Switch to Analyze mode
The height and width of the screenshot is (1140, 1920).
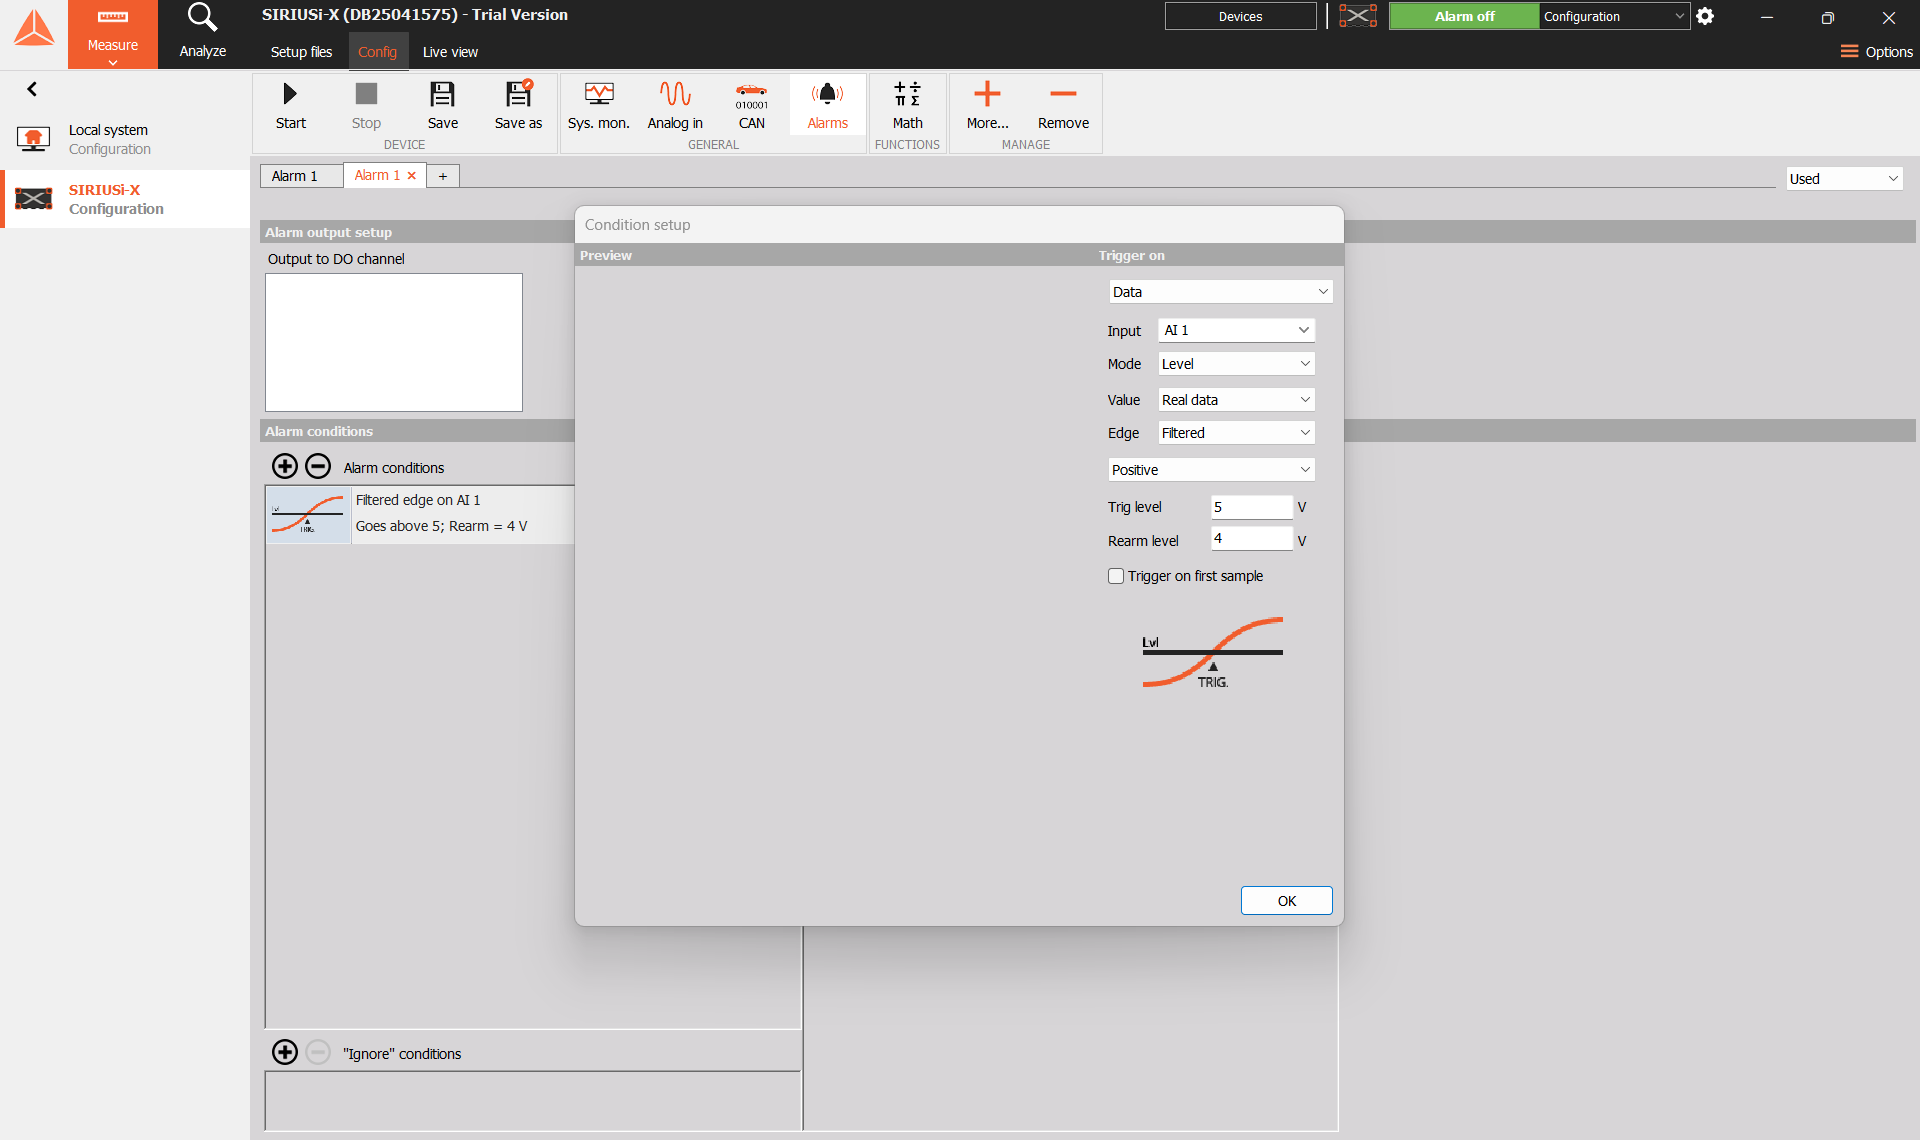[202, 34]
